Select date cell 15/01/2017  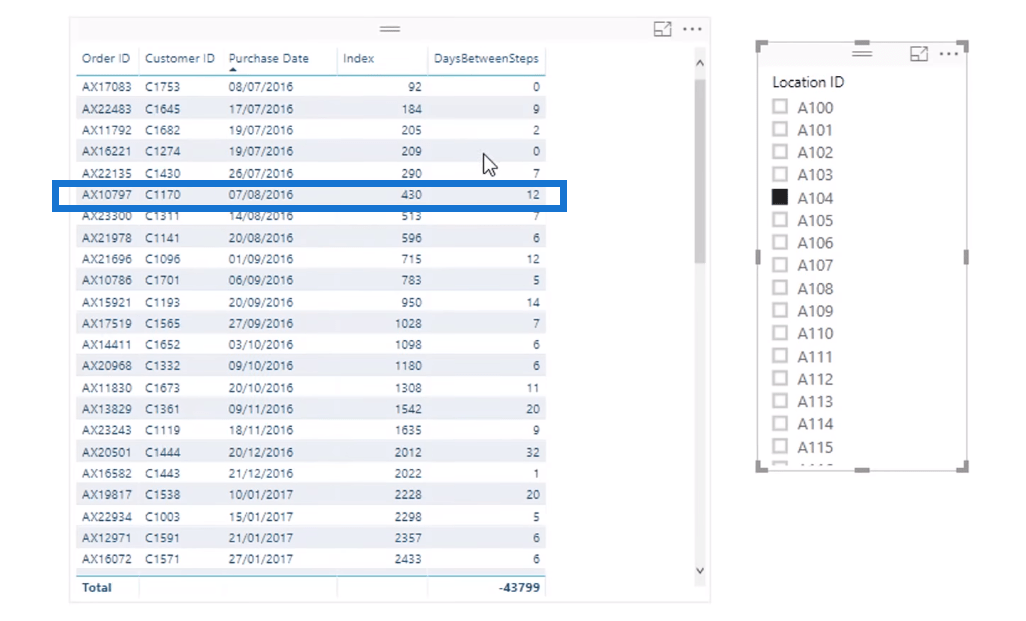(x=260, y=516)
